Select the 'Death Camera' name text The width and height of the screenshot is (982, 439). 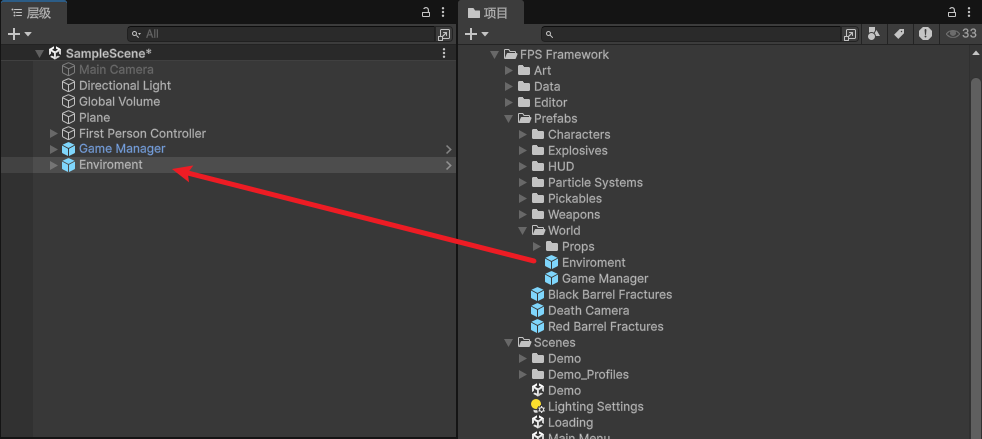point(589,311)
